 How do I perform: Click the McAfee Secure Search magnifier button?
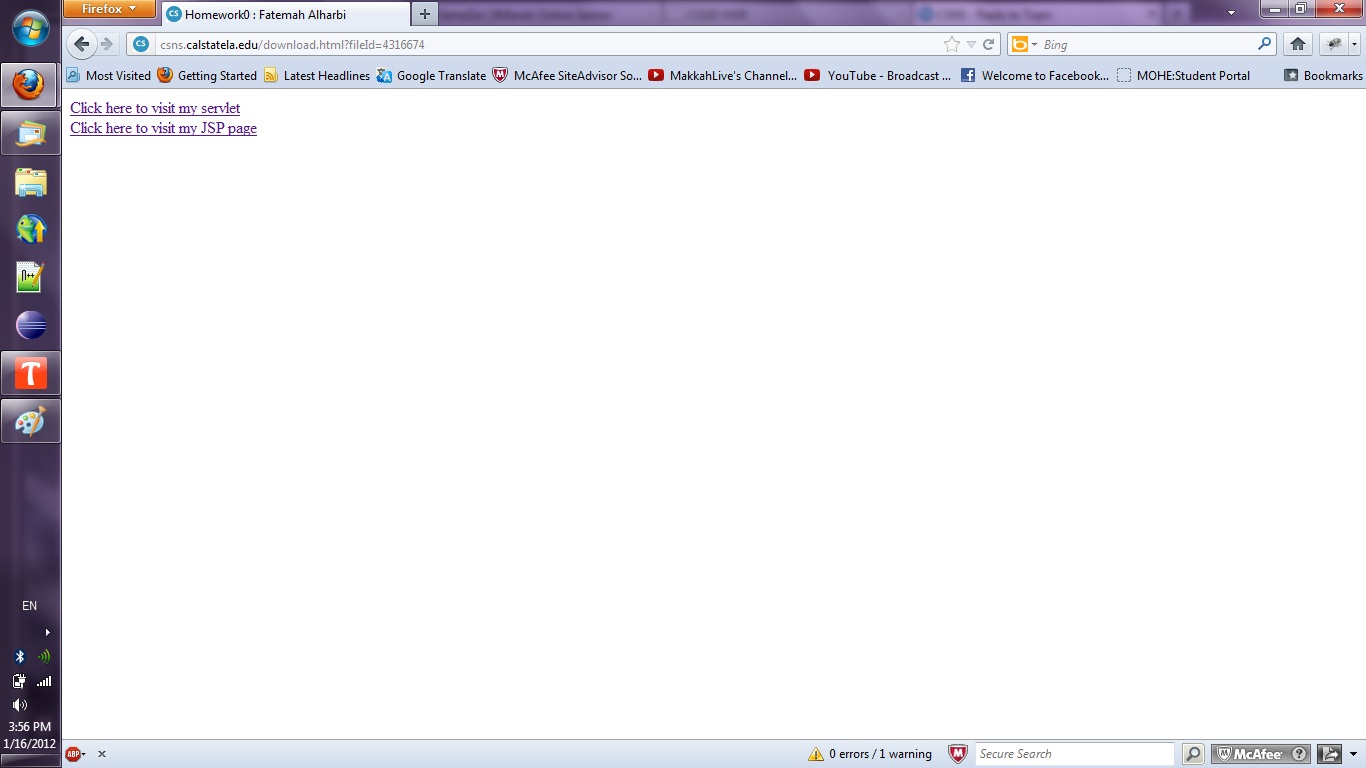tap(1193, 754)
